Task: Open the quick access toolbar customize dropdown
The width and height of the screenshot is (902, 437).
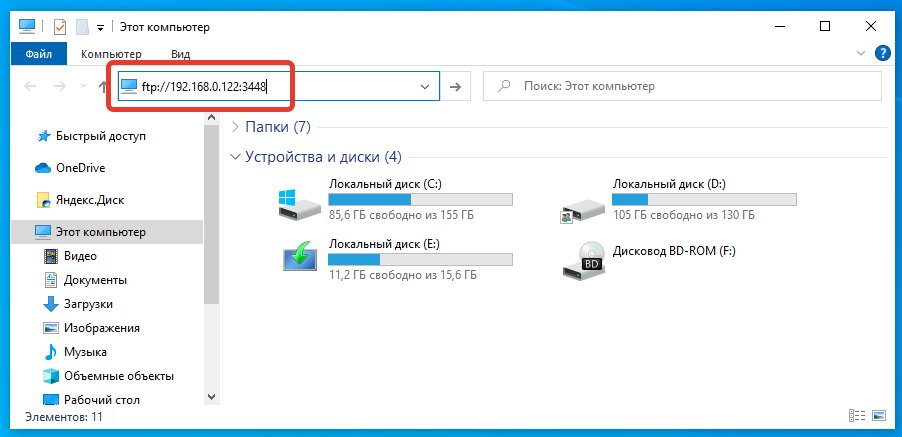Action: pos(100,27)
